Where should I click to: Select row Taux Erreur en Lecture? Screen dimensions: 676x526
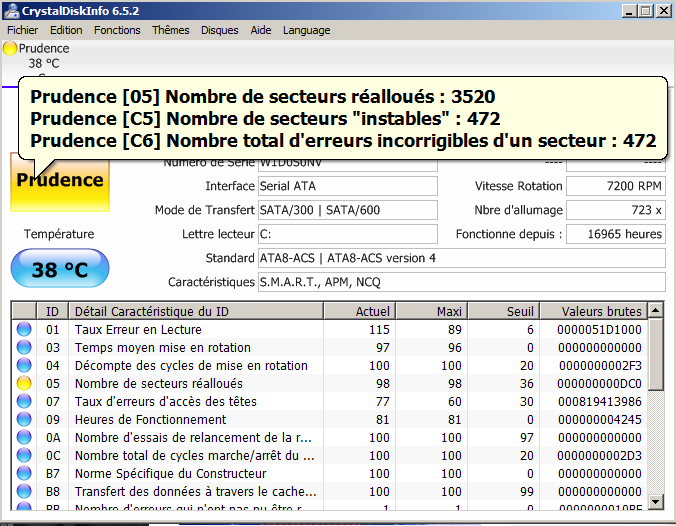point(329,329)
